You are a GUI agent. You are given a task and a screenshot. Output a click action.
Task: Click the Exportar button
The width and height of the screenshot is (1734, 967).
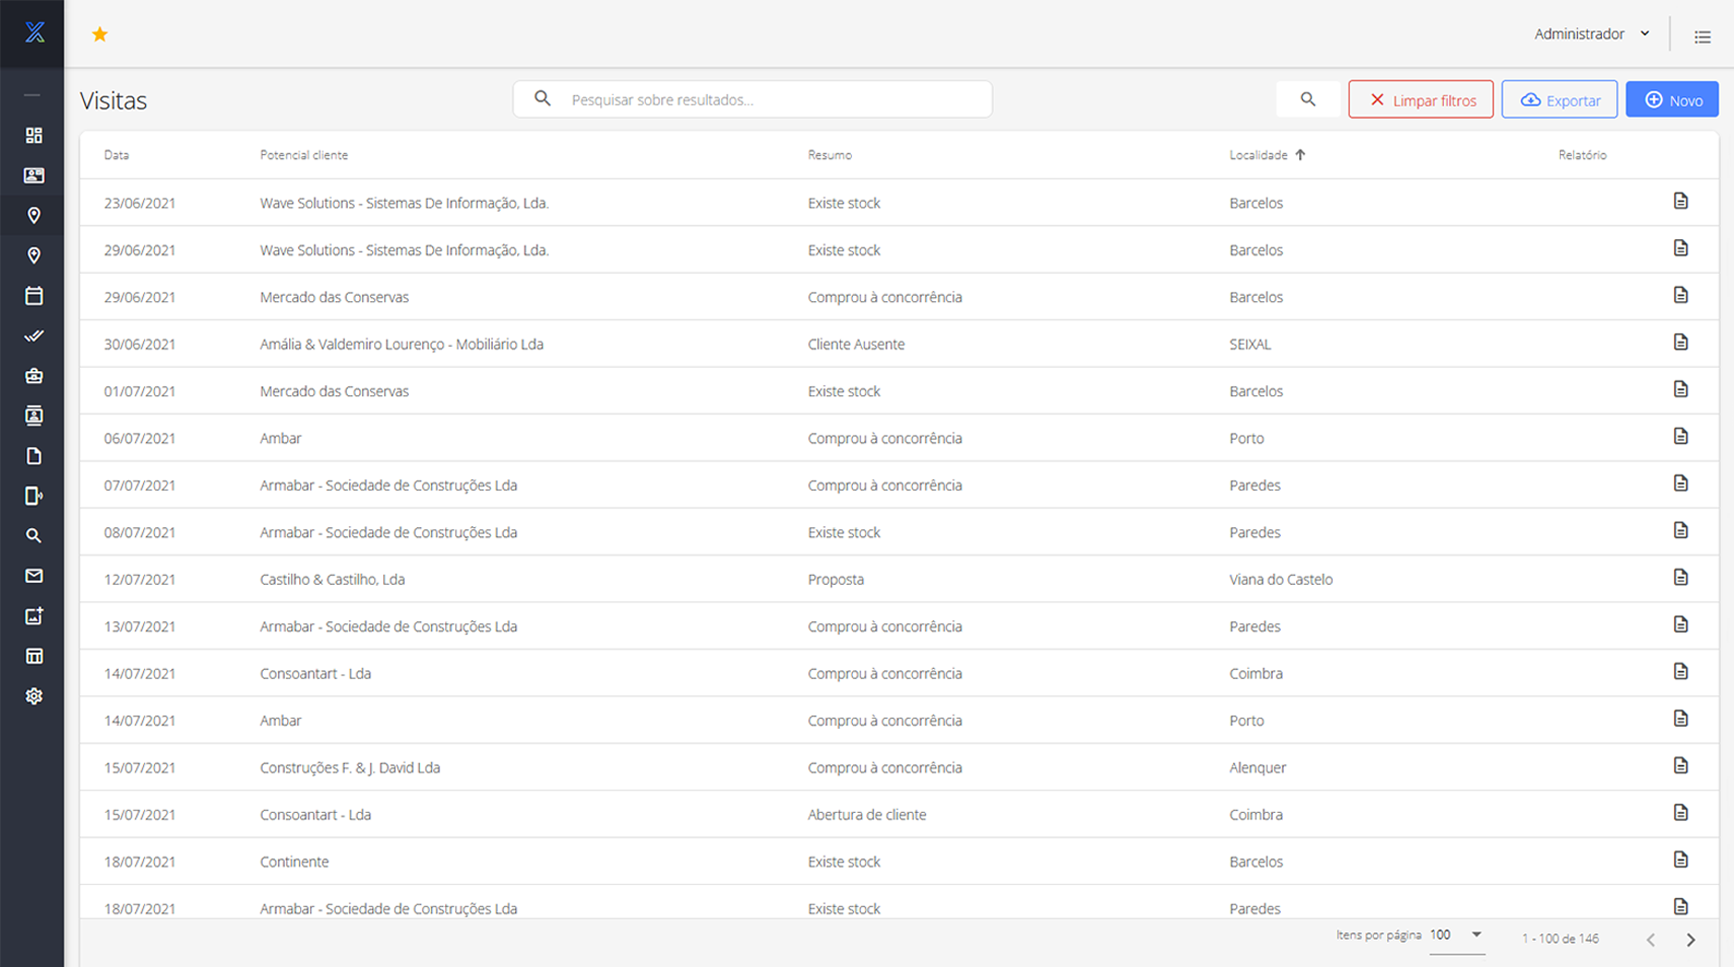[1559, 100]
